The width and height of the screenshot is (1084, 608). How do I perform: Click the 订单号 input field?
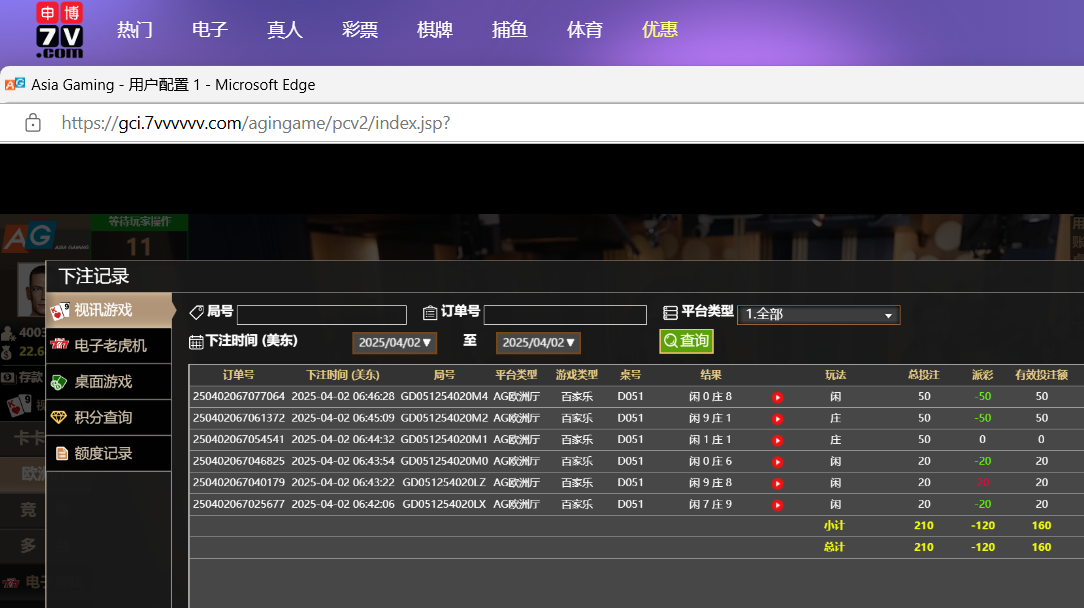[565, 315]
